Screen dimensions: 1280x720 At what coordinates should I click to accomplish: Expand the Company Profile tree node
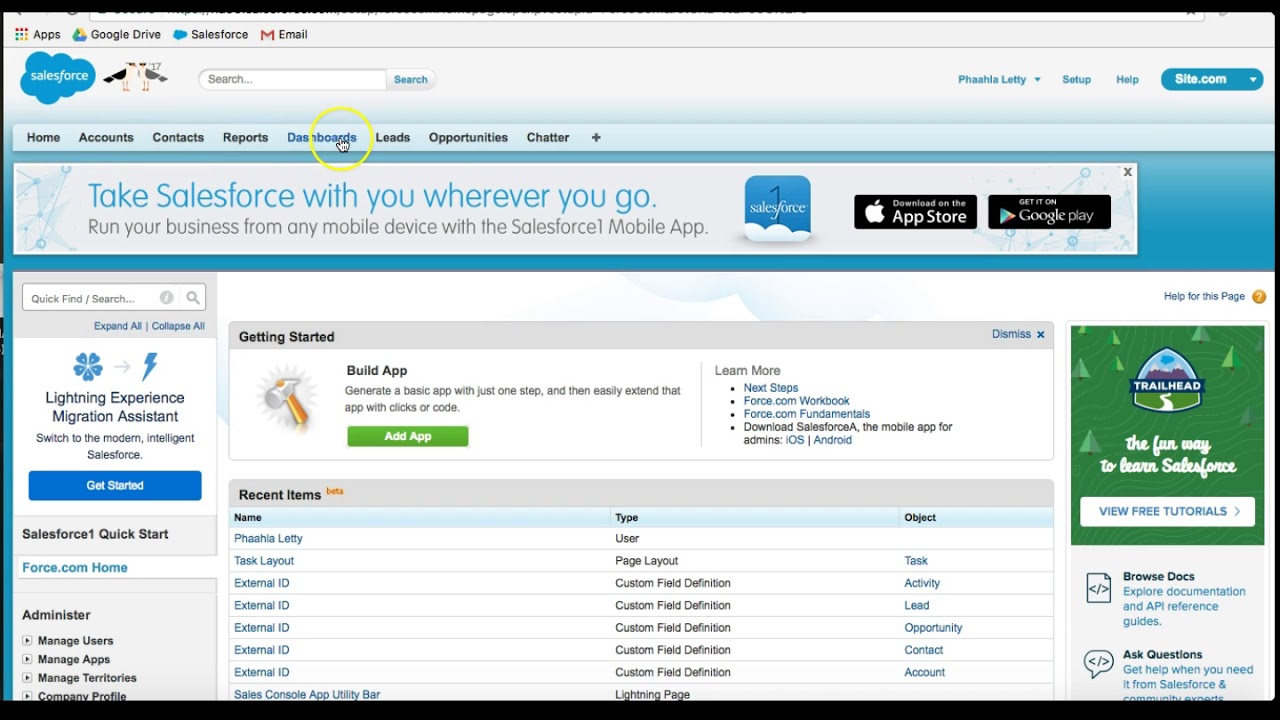tap(27, 696)
